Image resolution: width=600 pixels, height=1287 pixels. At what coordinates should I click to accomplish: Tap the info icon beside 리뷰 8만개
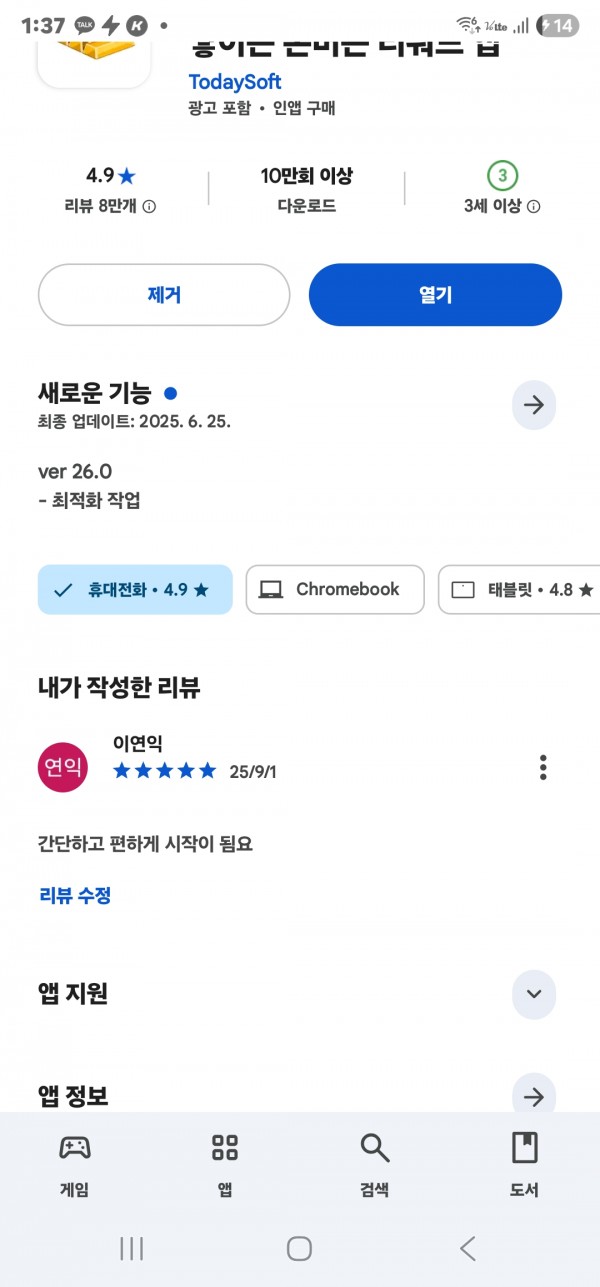149,206
